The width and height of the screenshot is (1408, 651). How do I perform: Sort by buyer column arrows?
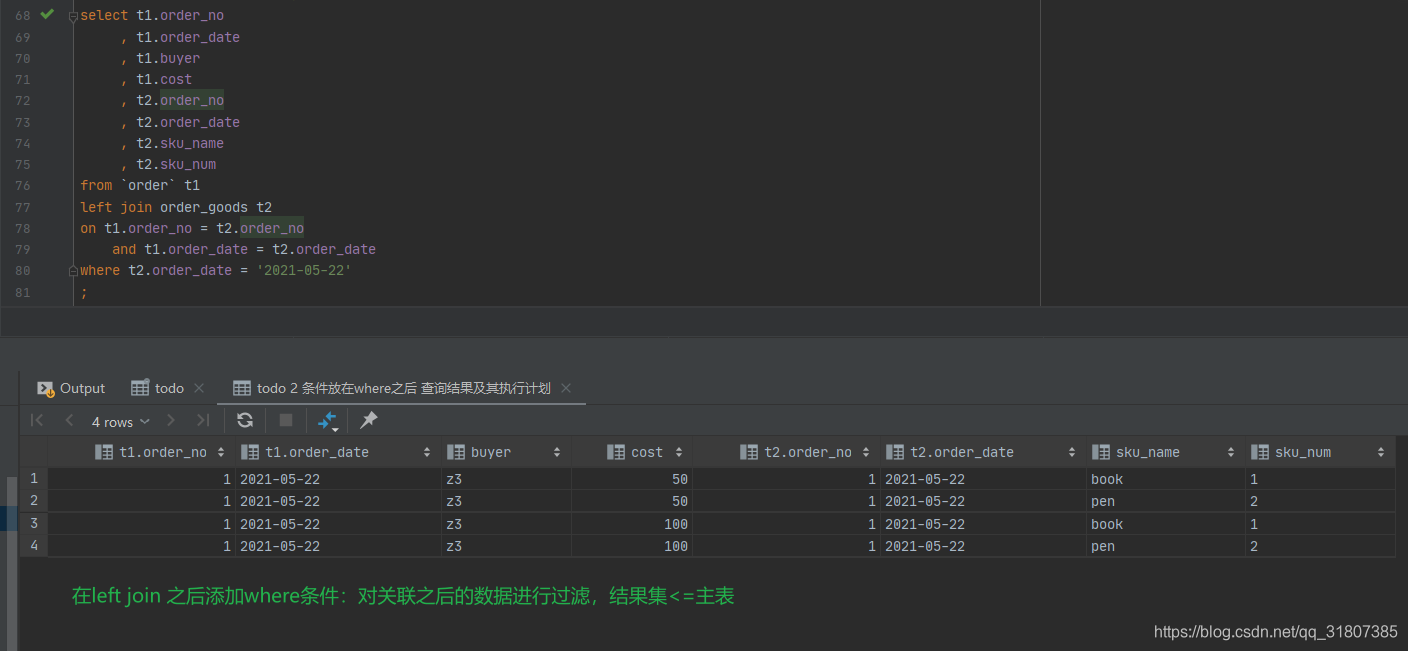557,453
